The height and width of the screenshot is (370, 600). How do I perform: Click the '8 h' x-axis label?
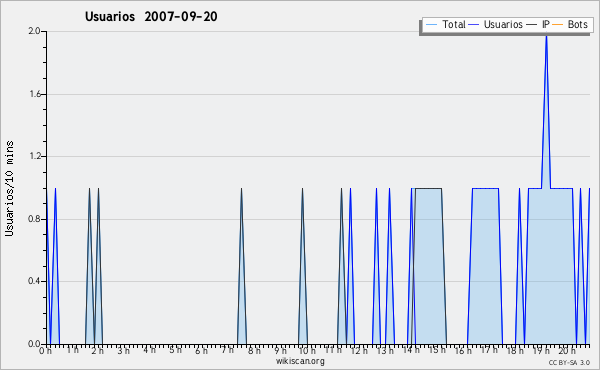pyautogui.click(x=254, y=350)
